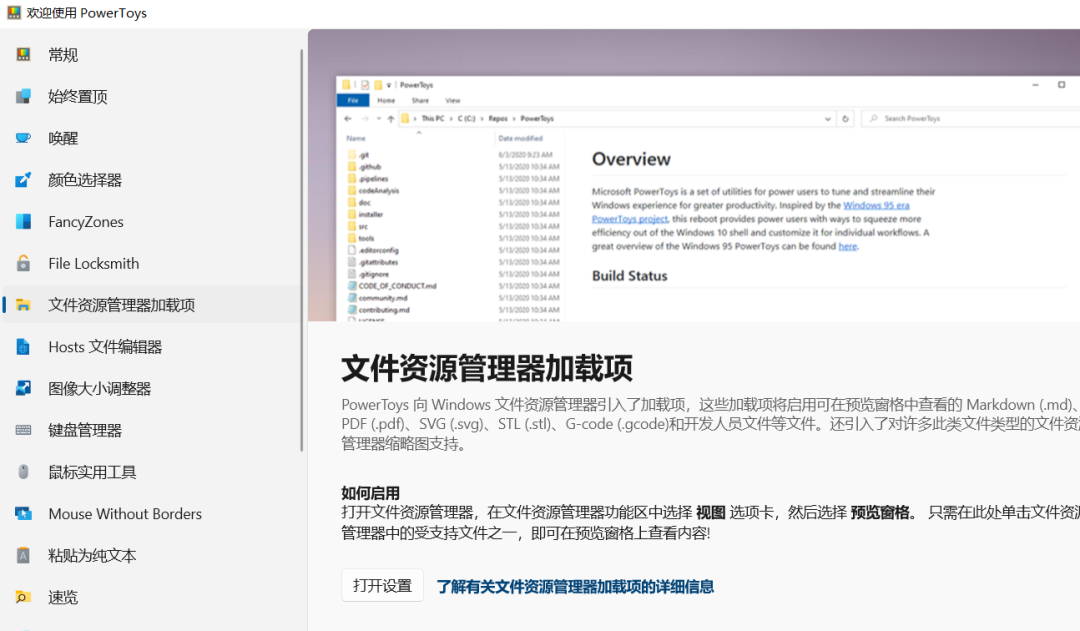Open the 了解有关文件资源管理器加载项的详细信息 link

point(575,587)
